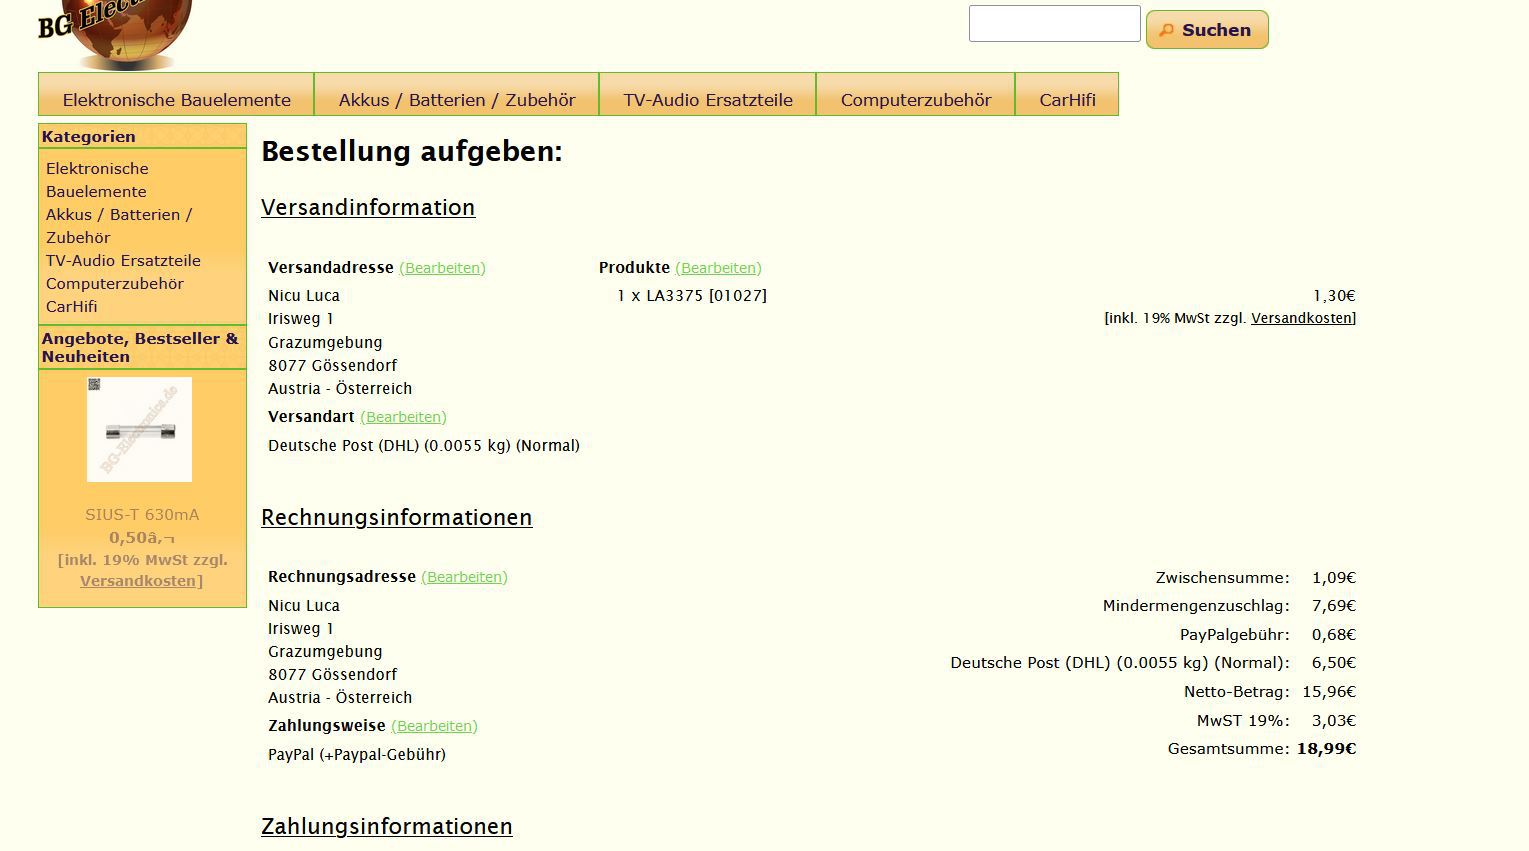This screenshot has width=1529, height=851.
Task: Select the TV-Audio Ersatzteile navigation tab
Action: pyautogui.click(x=707, y=99)
